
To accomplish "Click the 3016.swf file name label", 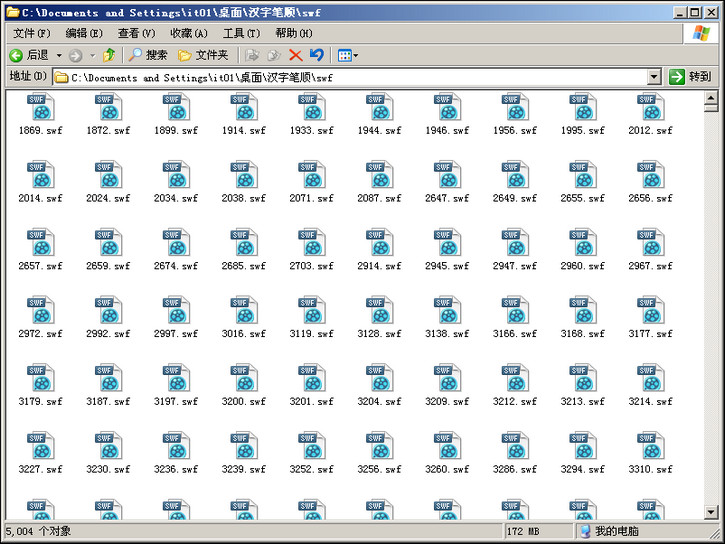I will 244,334.
